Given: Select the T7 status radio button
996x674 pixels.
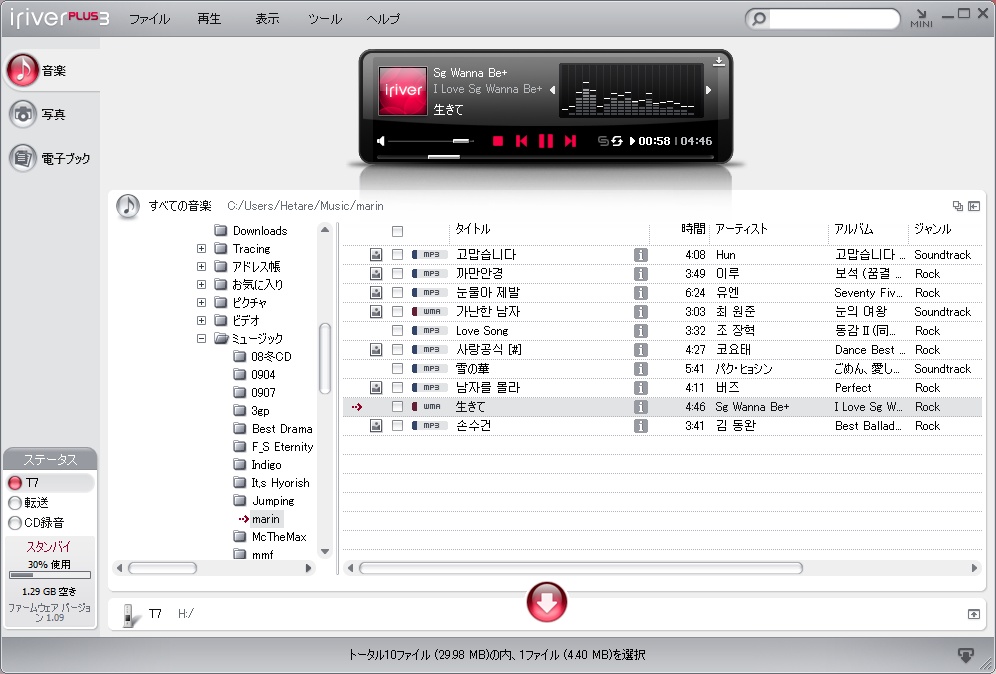Looking at the screenshot, I should point(15,483).
